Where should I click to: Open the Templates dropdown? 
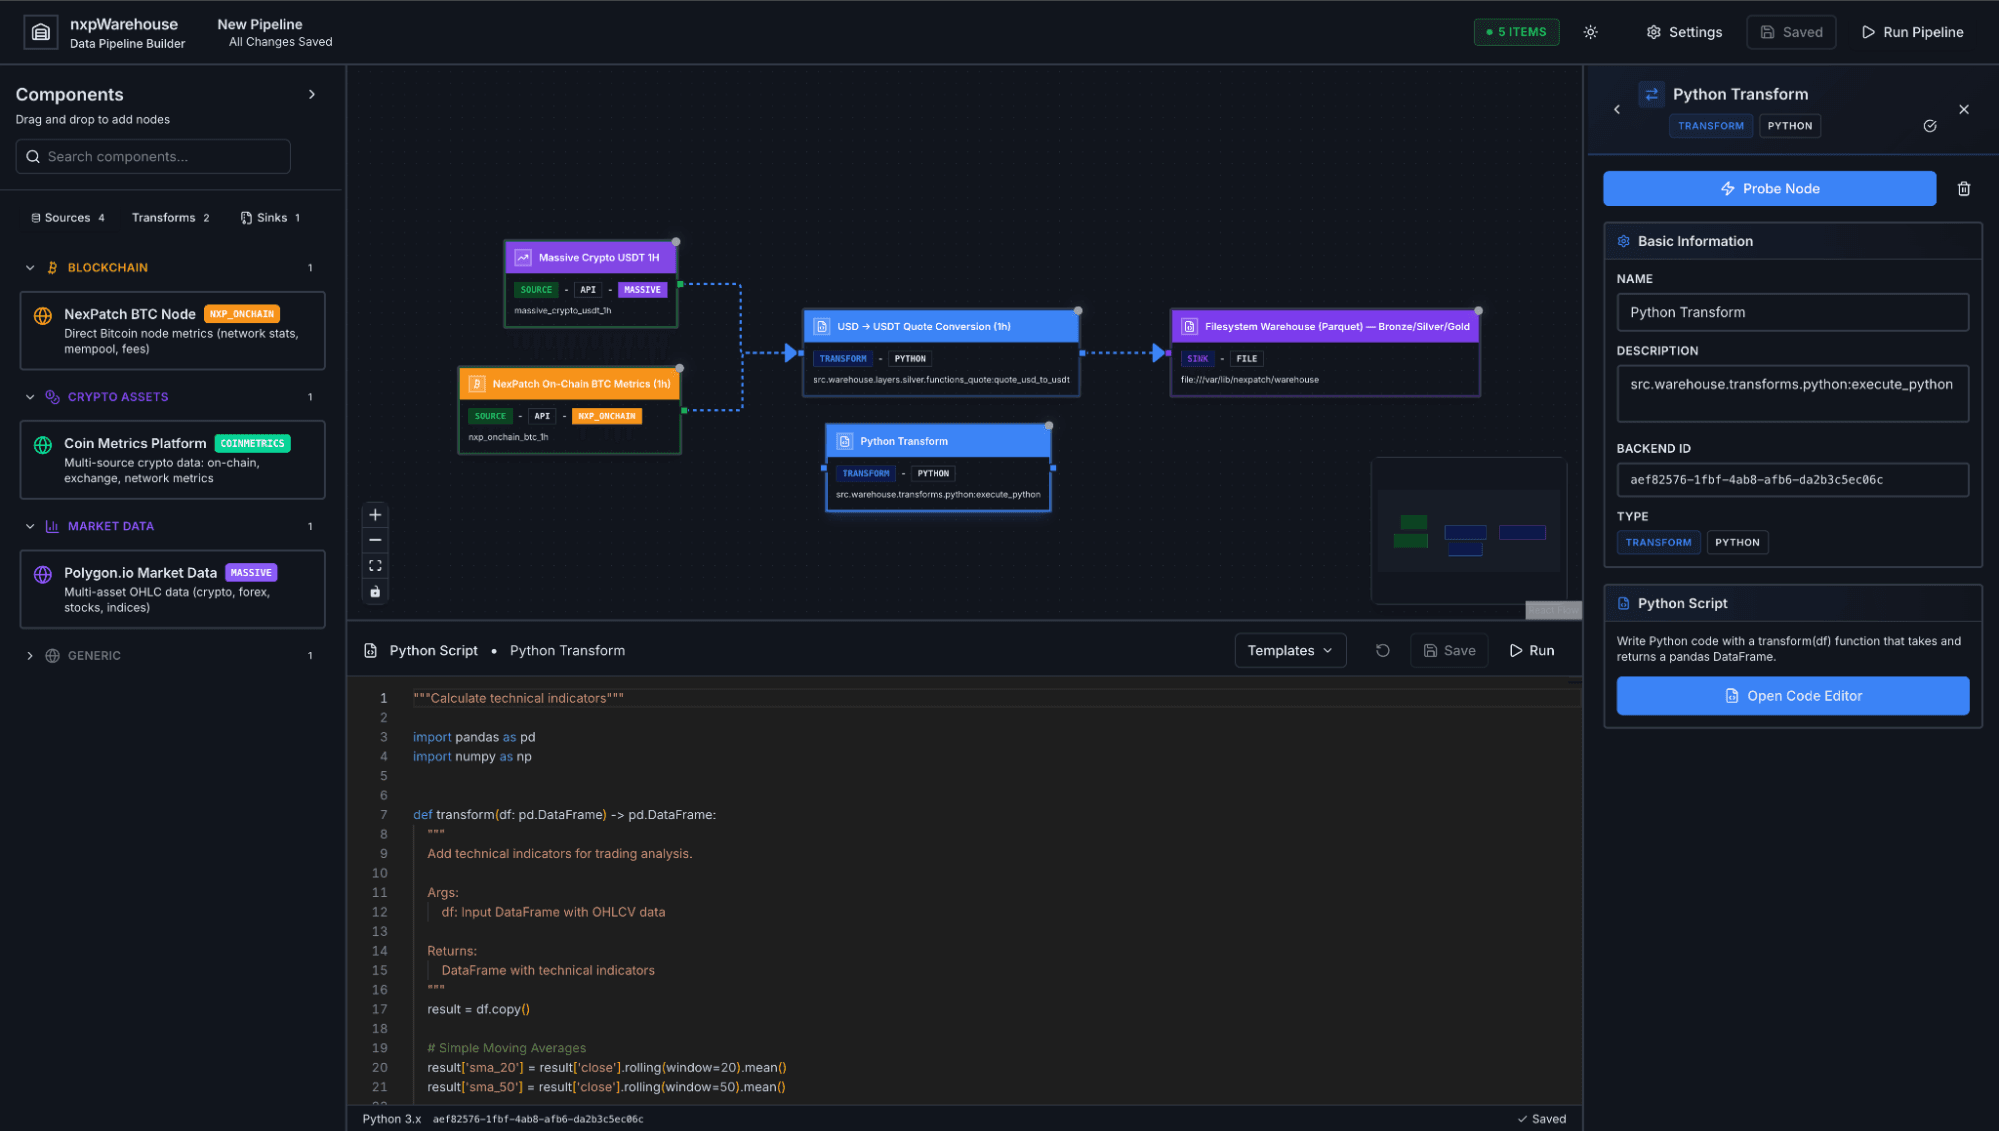pos(1289,650)
